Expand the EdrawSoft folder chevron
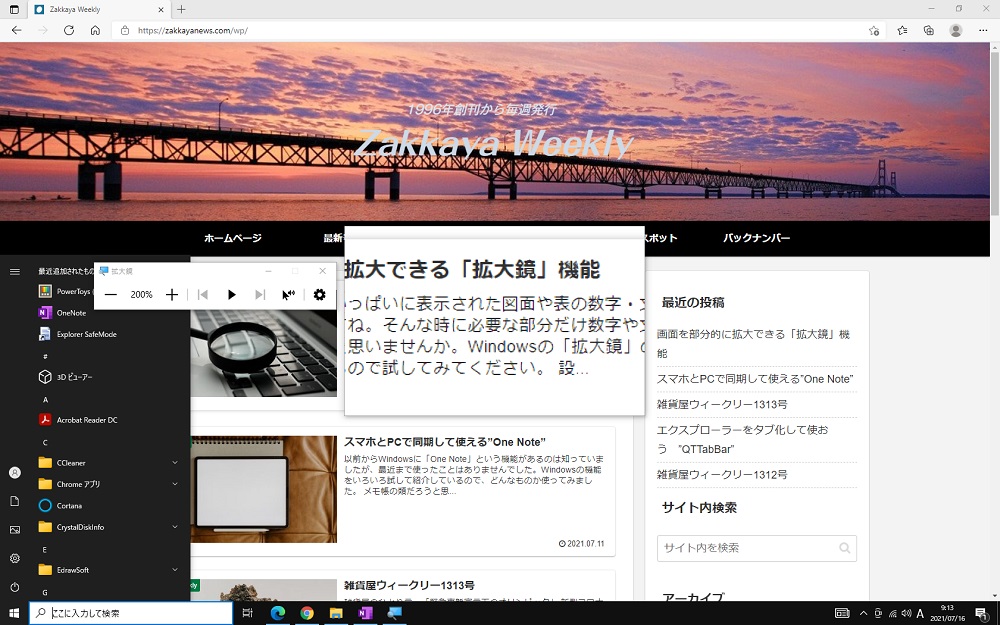1000x625 pixels. (175, 570)
